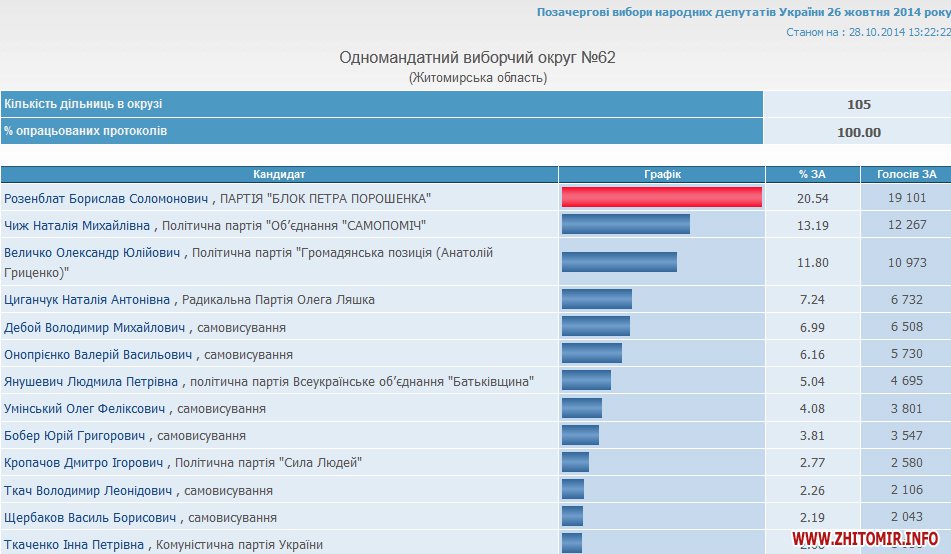This screenshot has width=951, height=554.
Task: Click the Графік column header
Action: (662, 174)
